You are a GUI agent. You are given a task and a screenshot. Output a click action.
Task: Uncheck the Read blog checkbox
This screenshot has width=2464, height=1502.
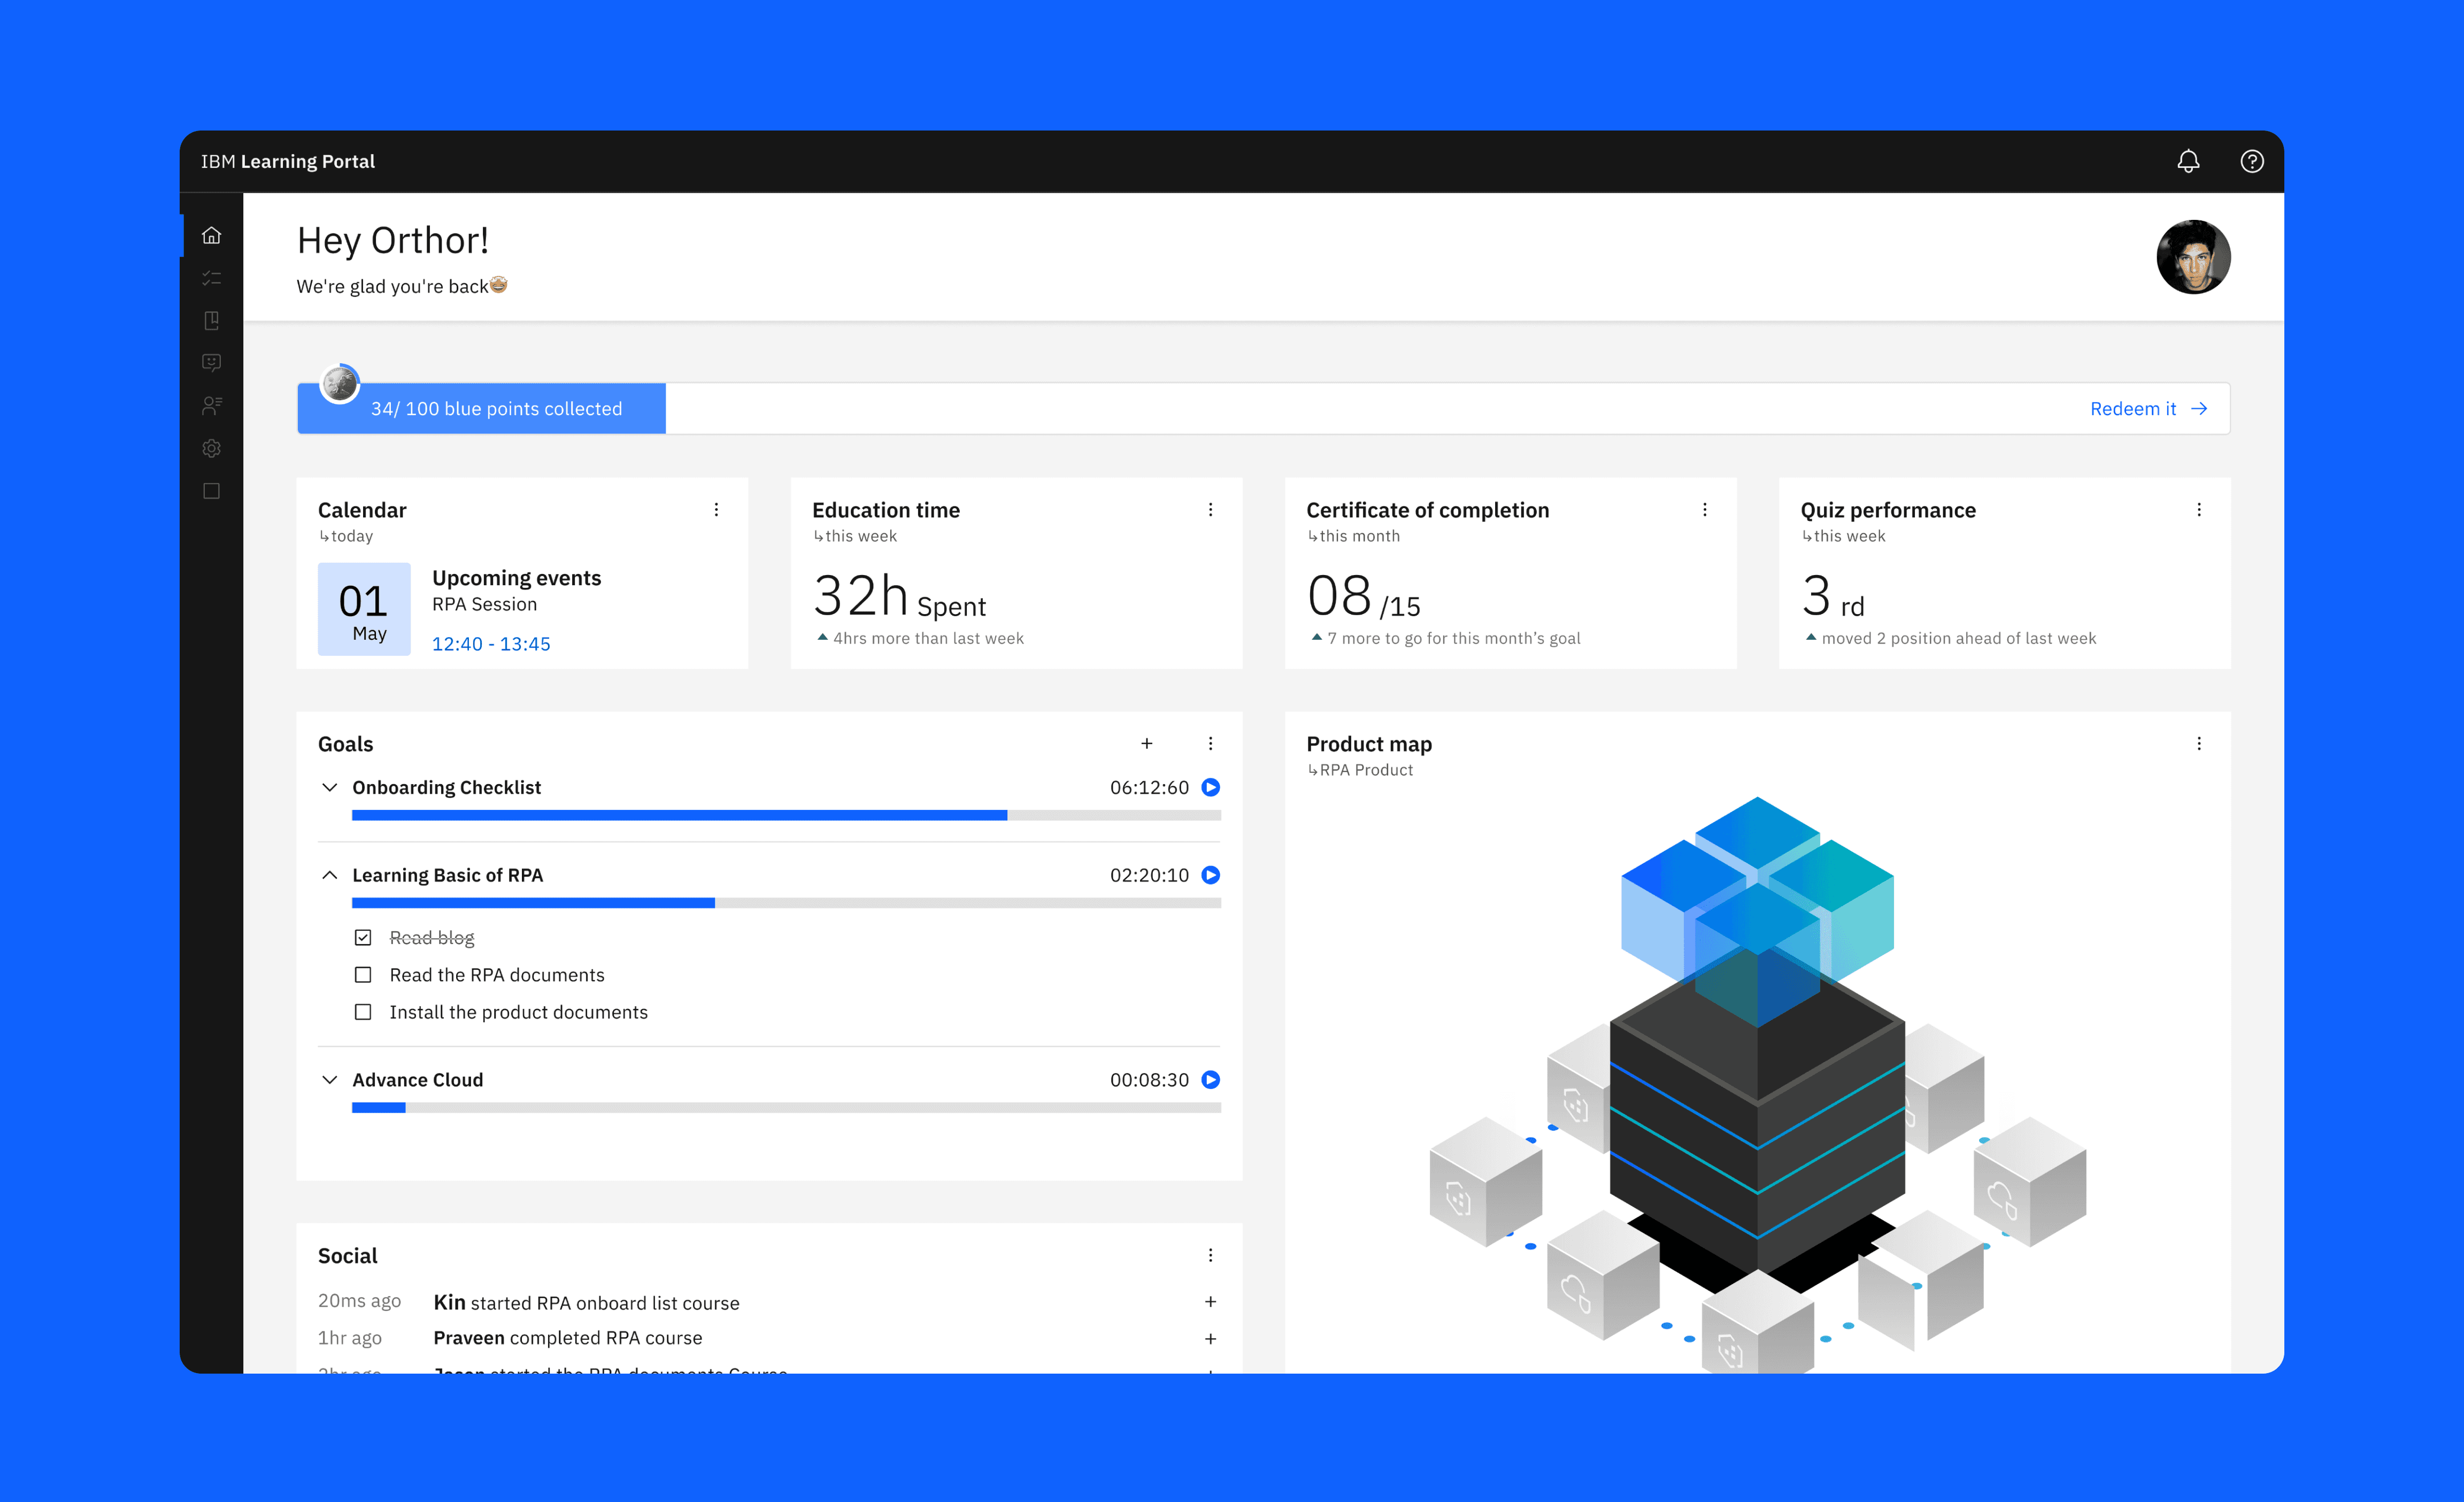(x=363, y=937)
